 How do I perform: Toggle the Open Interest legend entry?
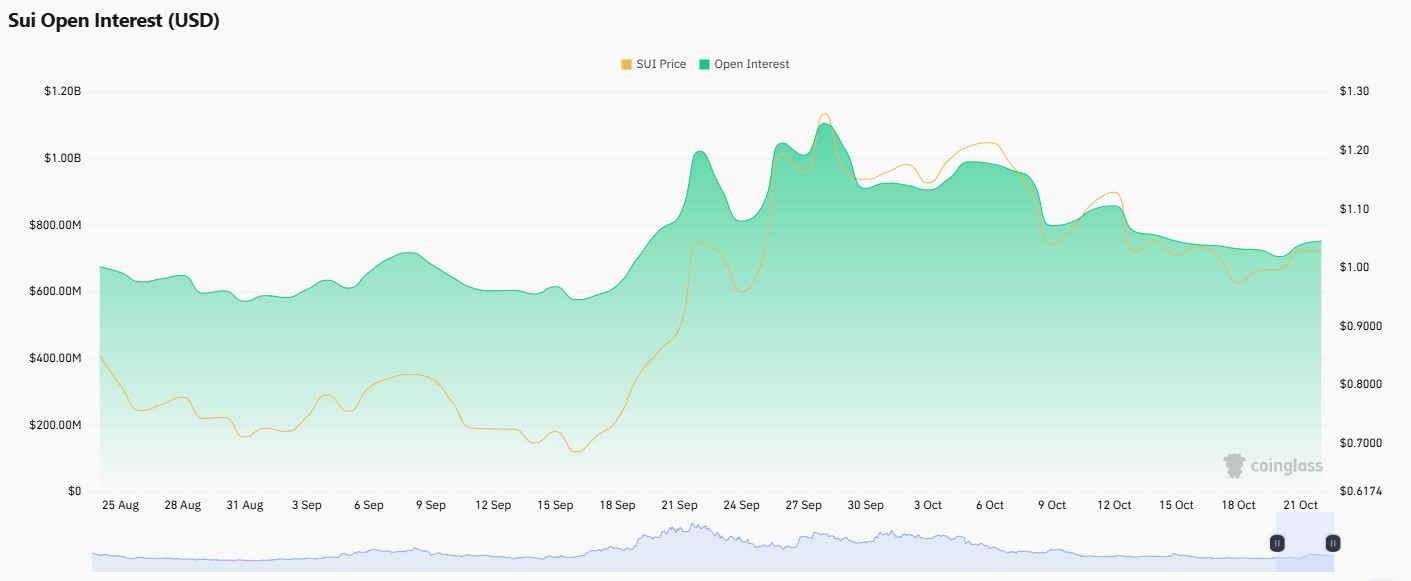(744, 64)
